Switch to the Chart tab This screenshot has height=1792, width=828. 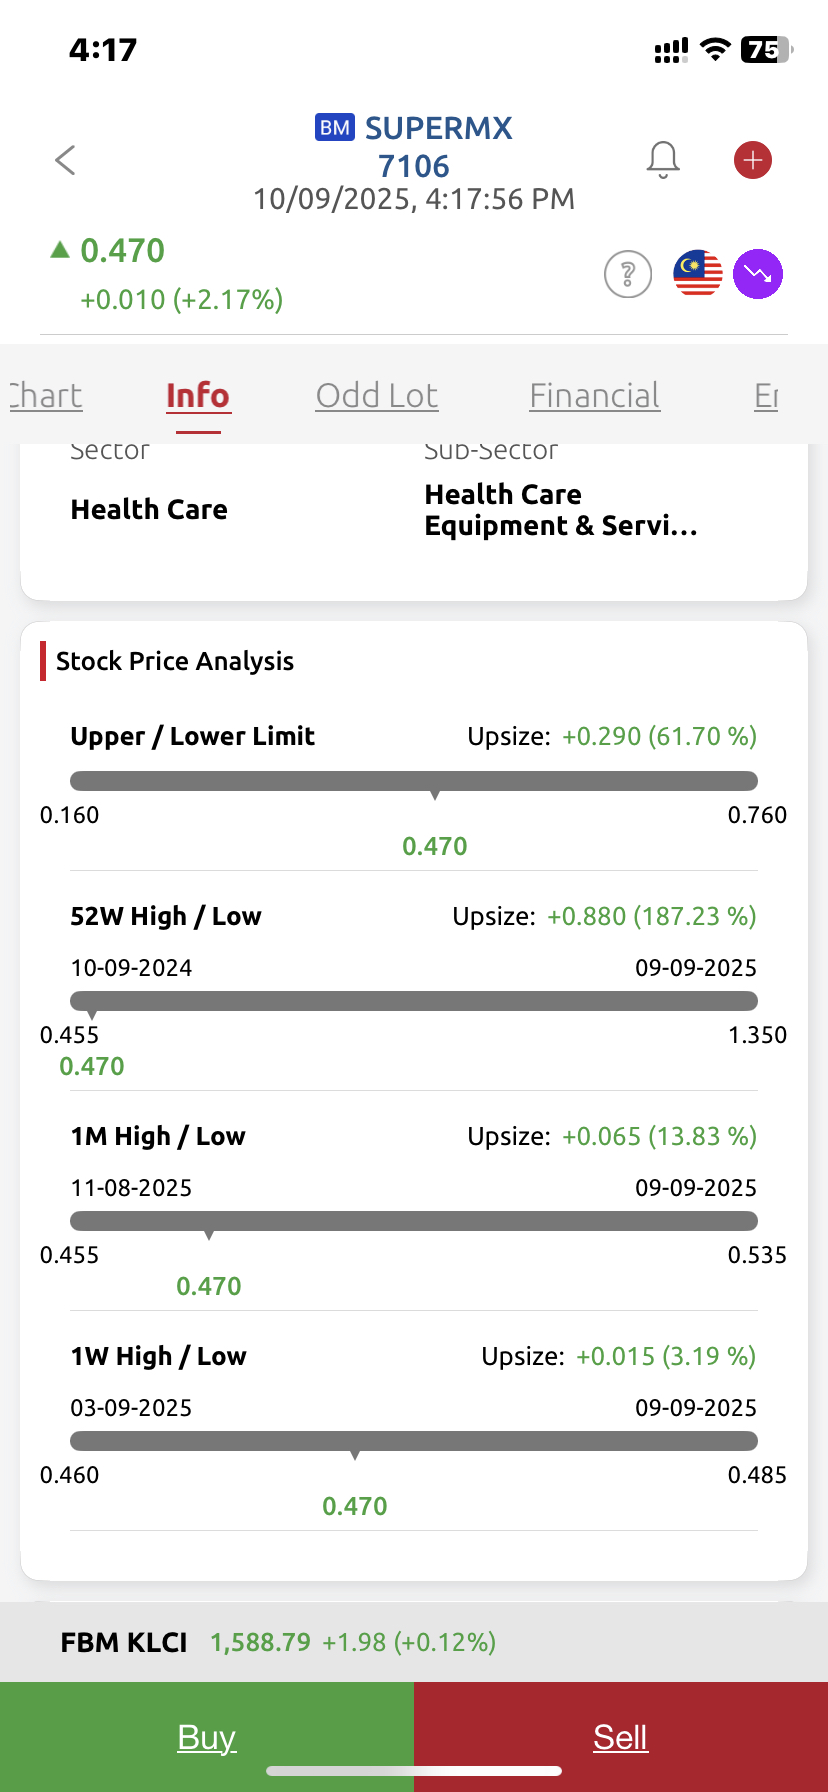44,396
